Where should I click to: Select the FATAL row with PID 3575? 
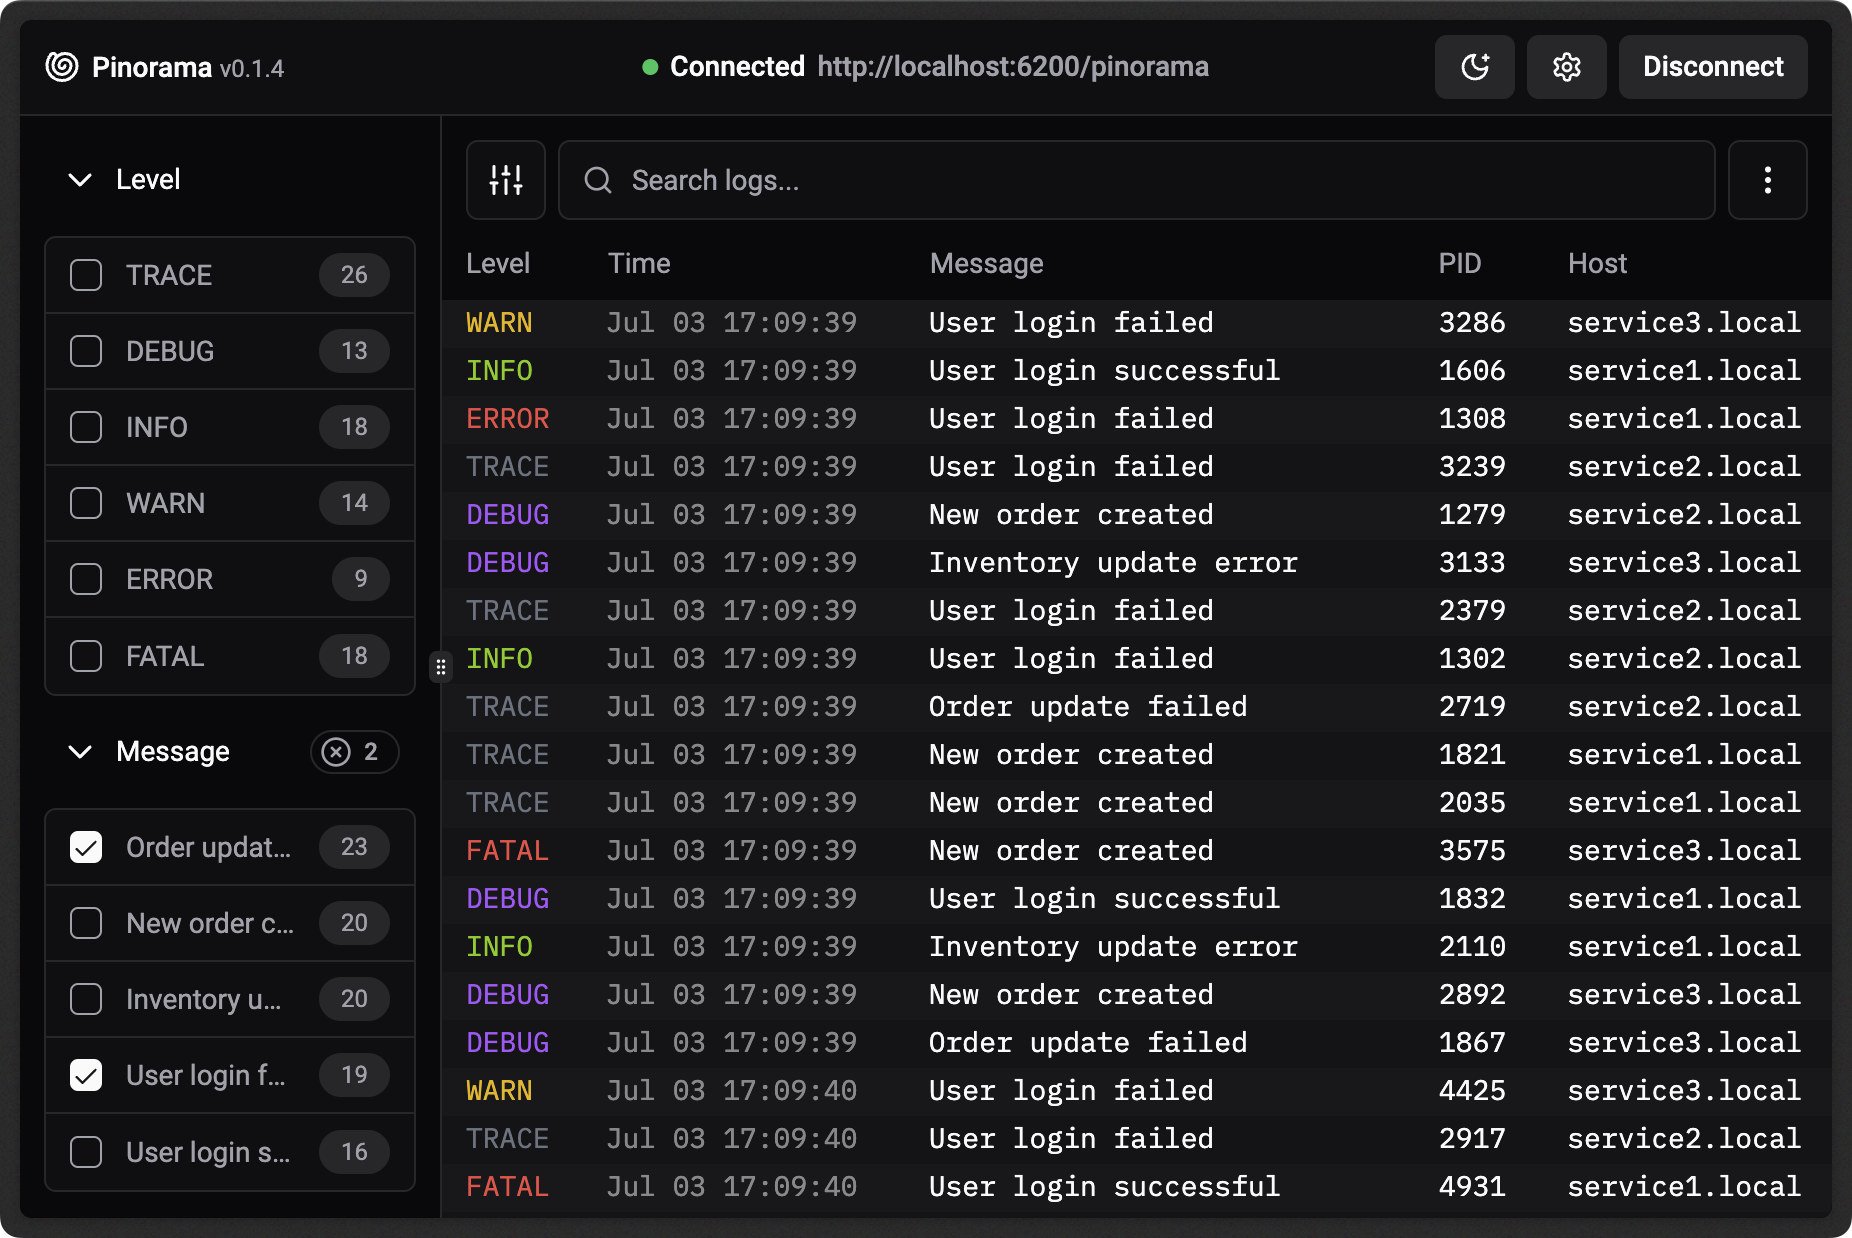coord(1137,851)
